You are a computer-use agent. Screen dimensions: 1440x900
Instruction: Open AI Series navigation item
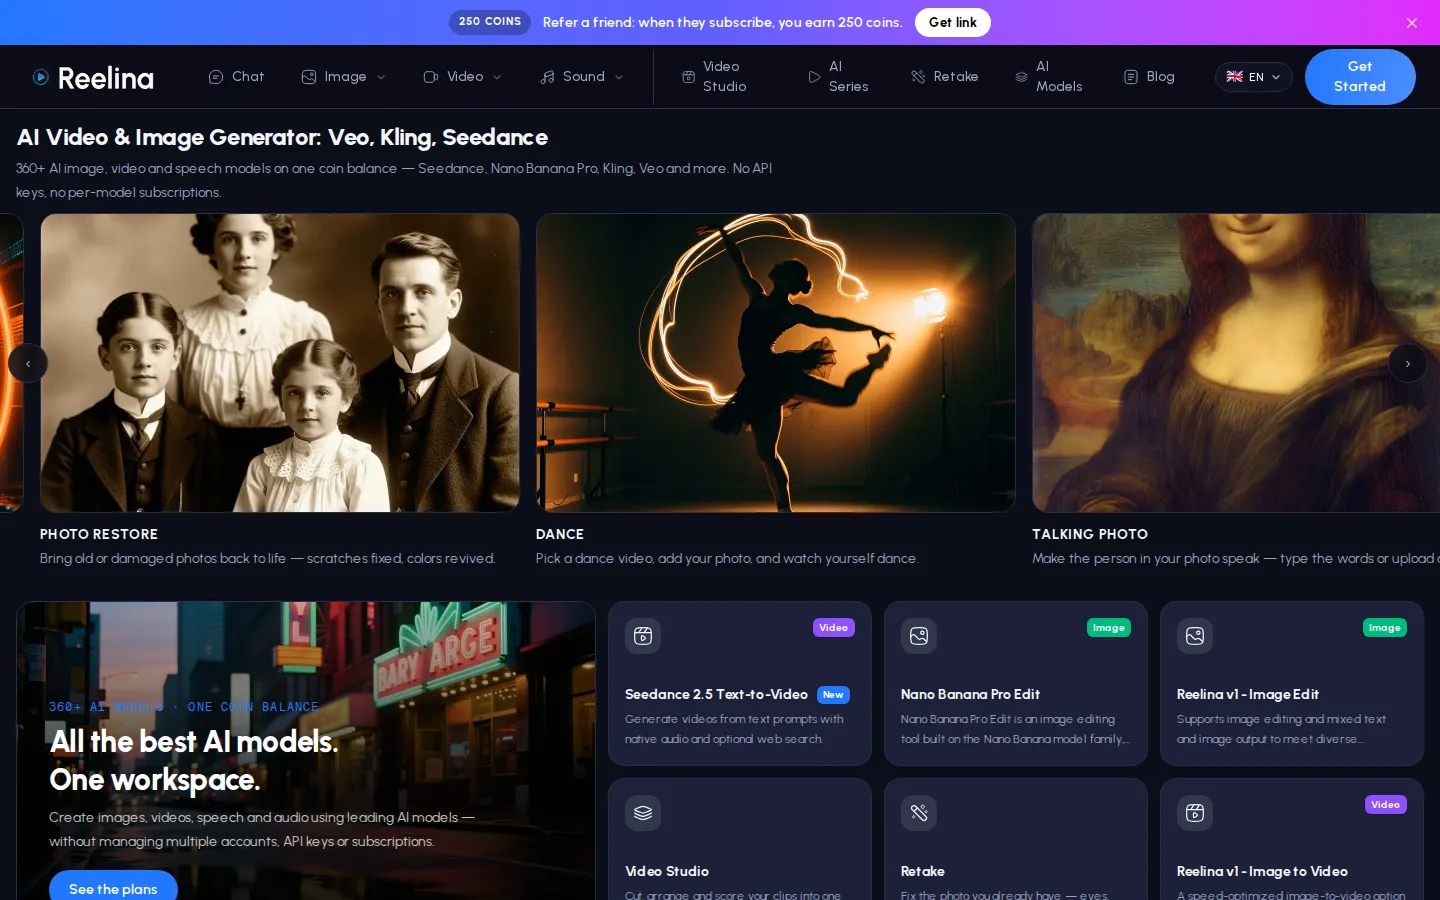coord(839,77)
